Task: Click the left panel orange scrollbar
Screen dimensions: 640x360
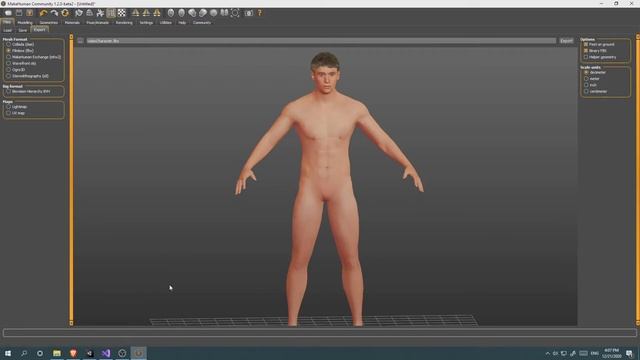Action: click(71, 180)
